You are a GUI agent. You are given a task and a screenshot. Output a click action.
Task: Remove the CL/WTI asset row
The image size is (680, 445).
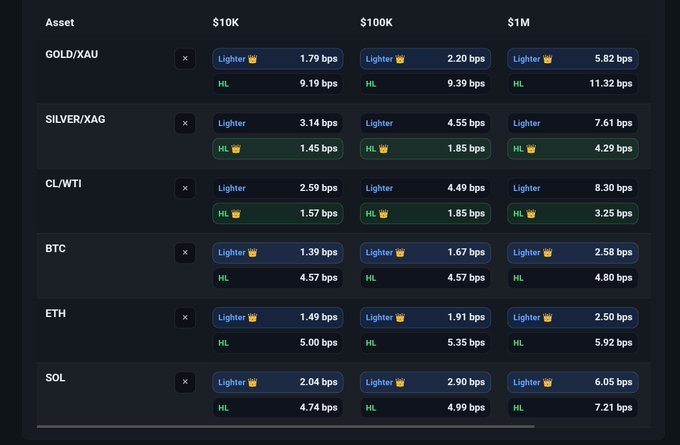point(185,188)
